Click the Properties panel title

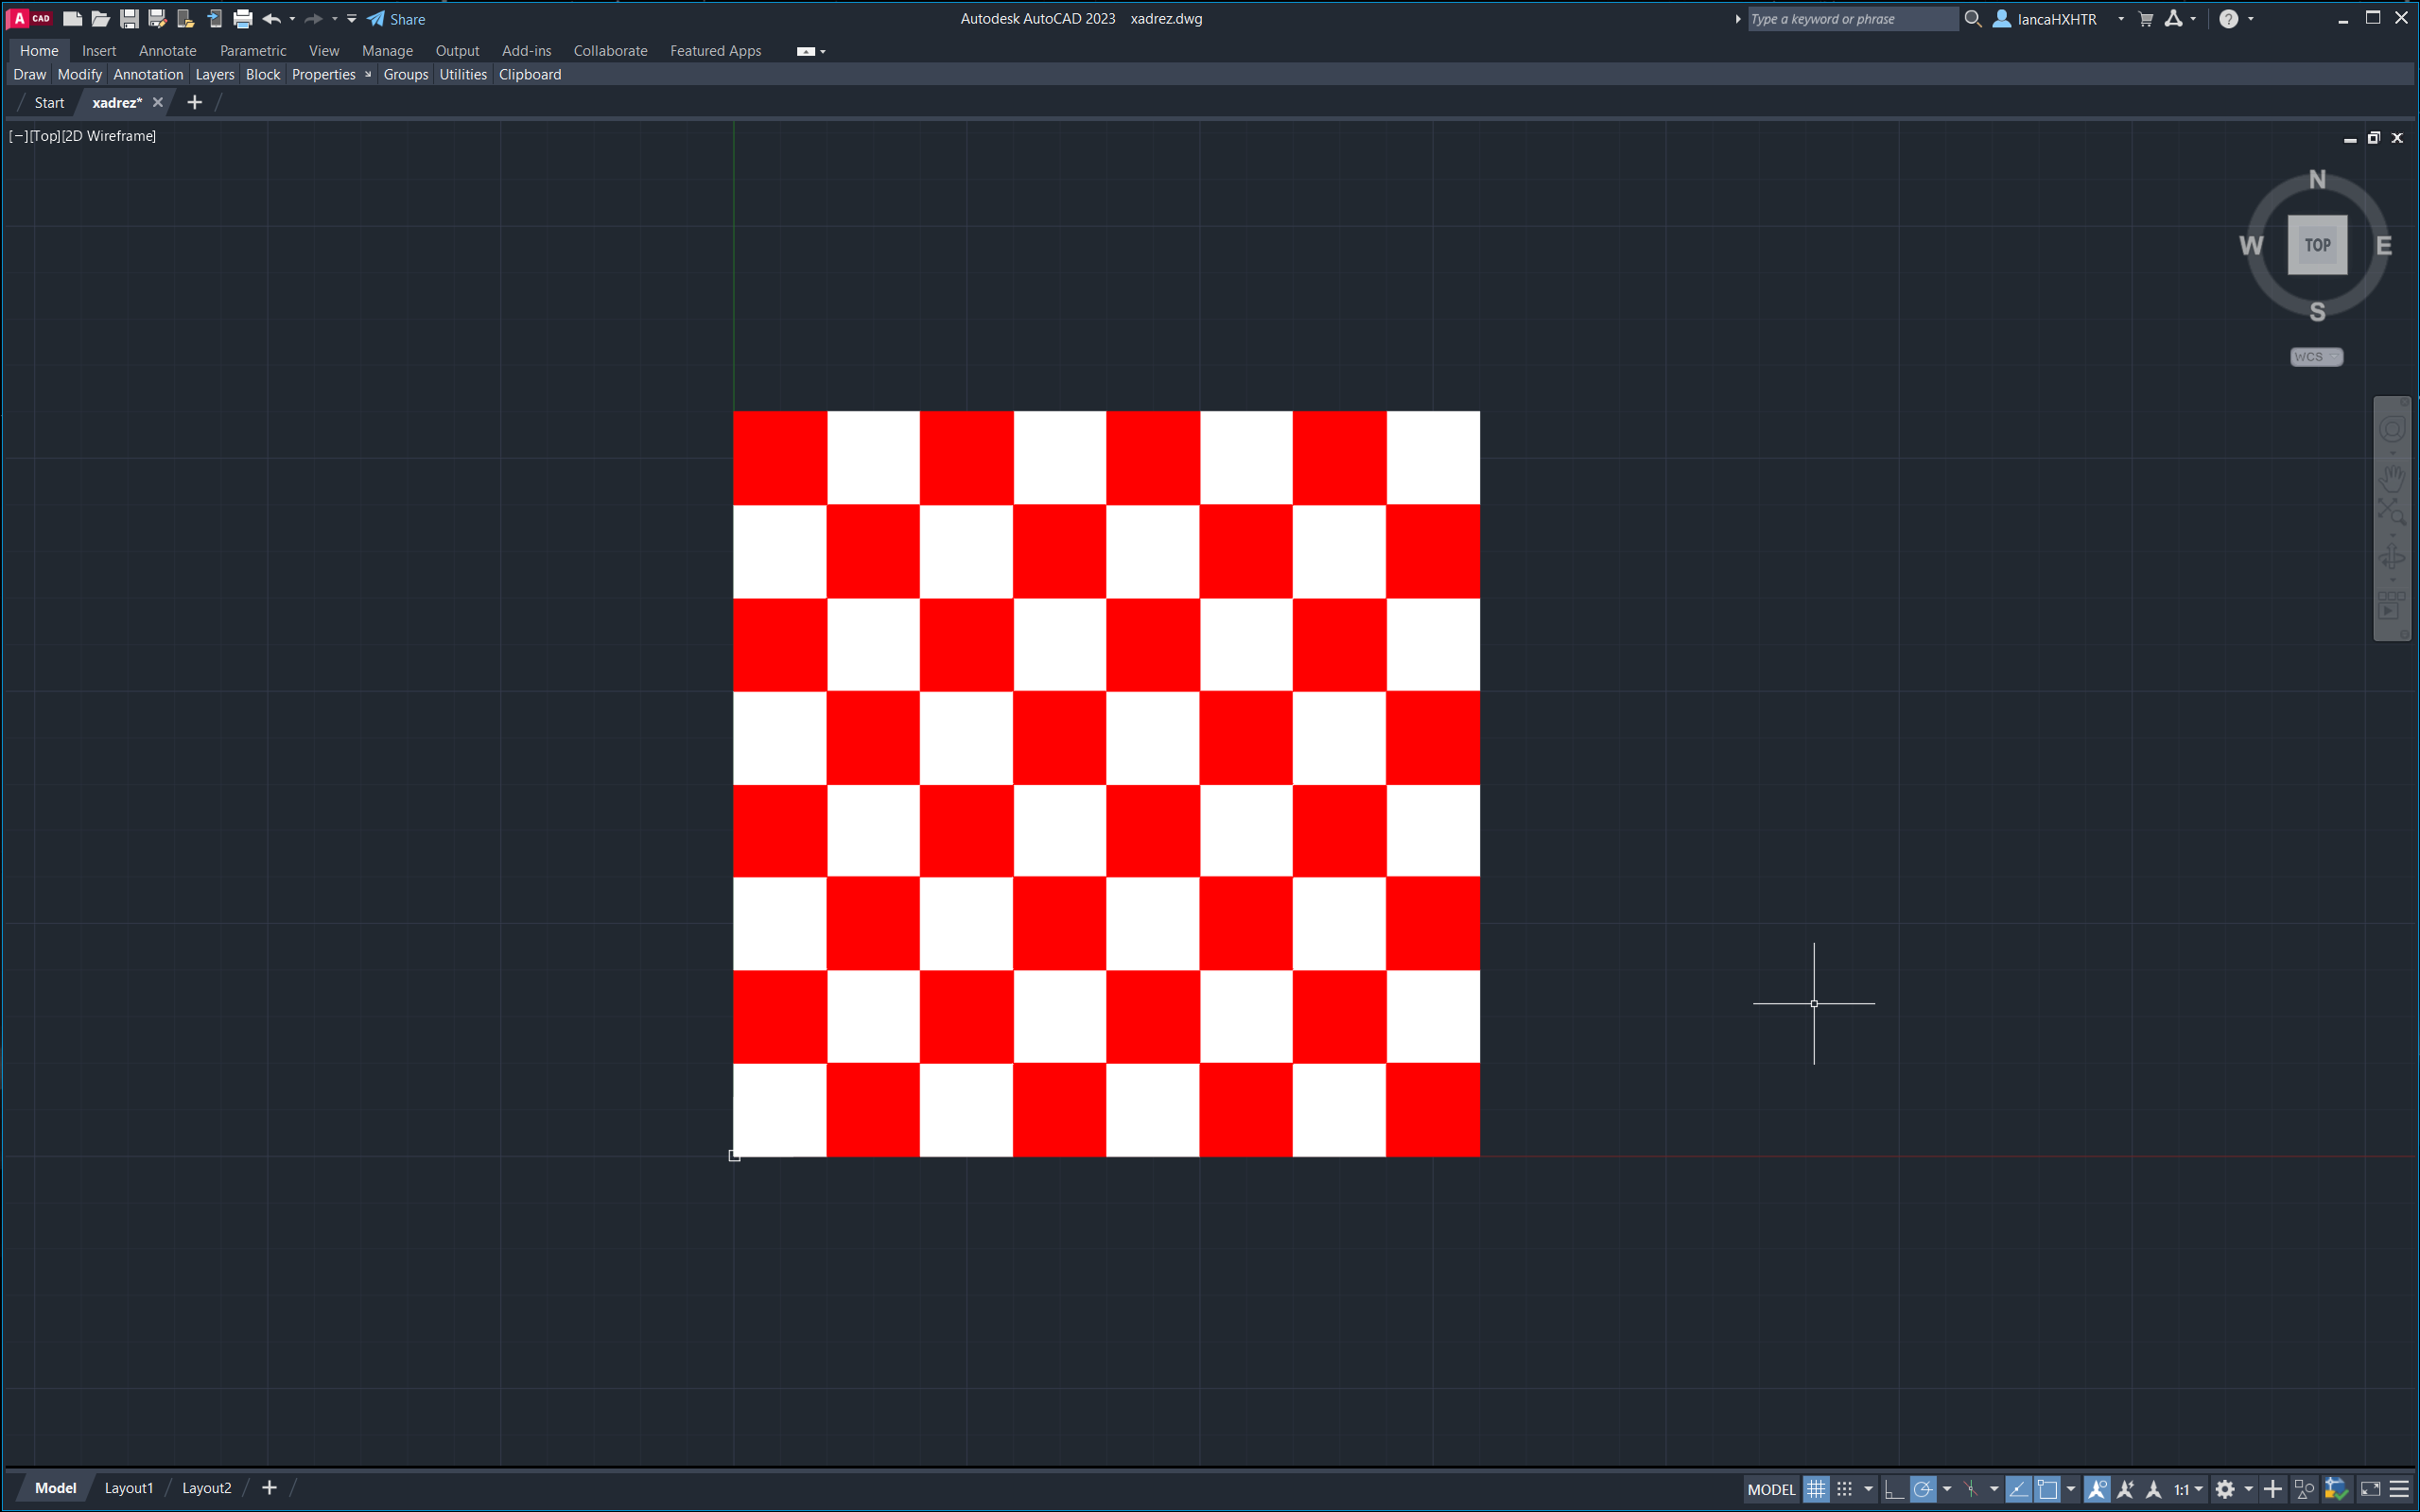coord(323,75)
